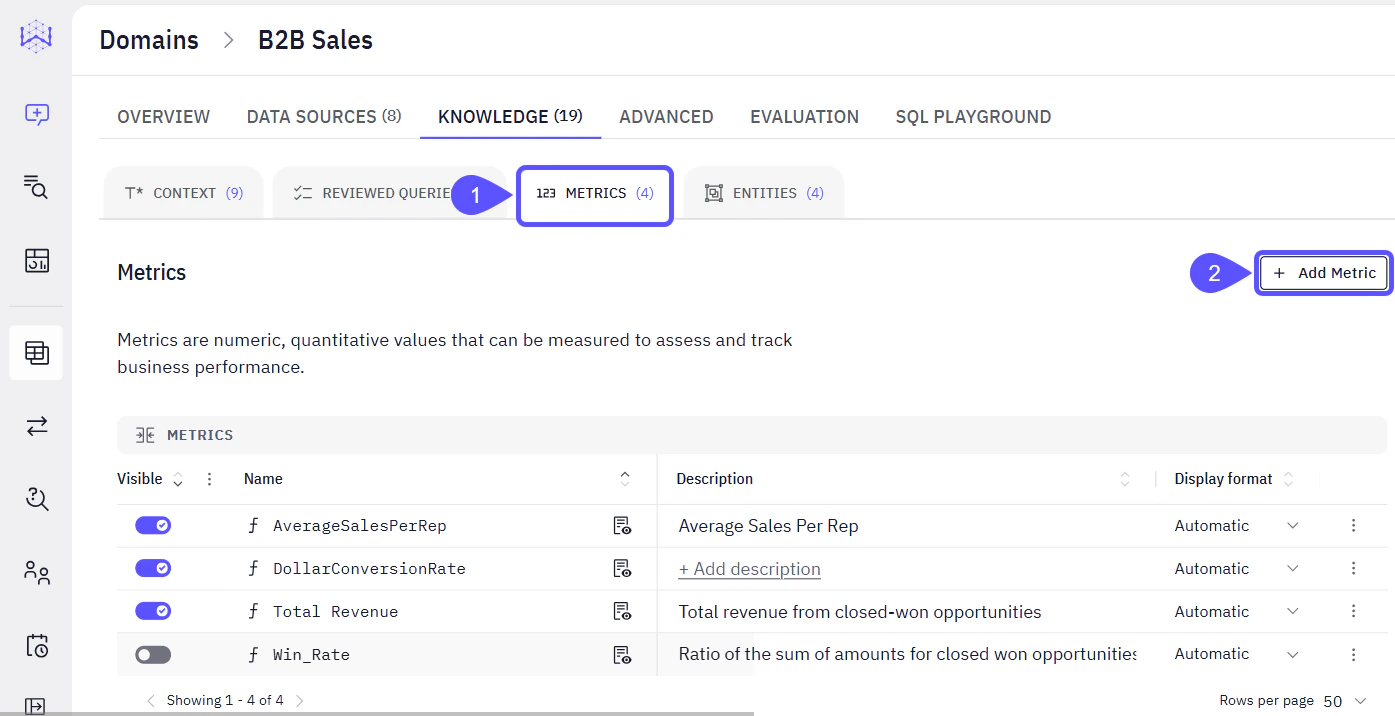This screenshot has width=1395, height=716.
Task: Click the Name column sort chevron
Action: click(x=624, y=479)
